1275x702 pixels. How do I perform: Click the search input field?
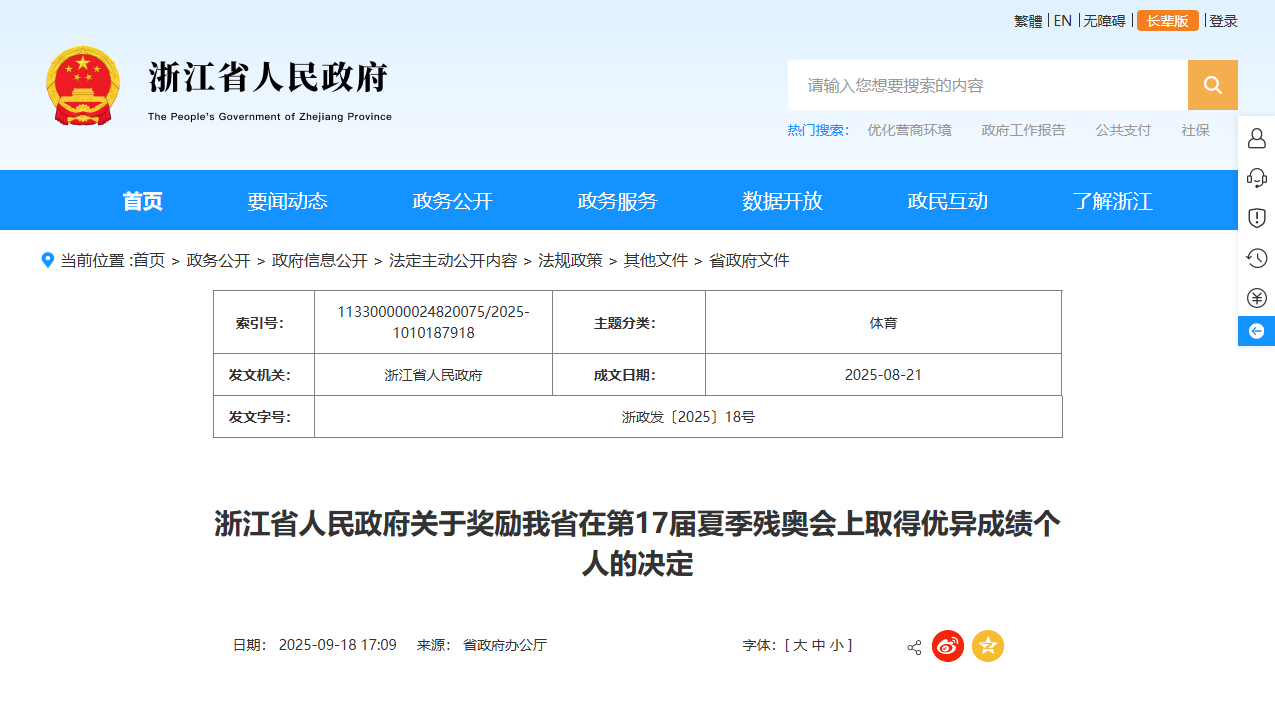pos(987,85)
